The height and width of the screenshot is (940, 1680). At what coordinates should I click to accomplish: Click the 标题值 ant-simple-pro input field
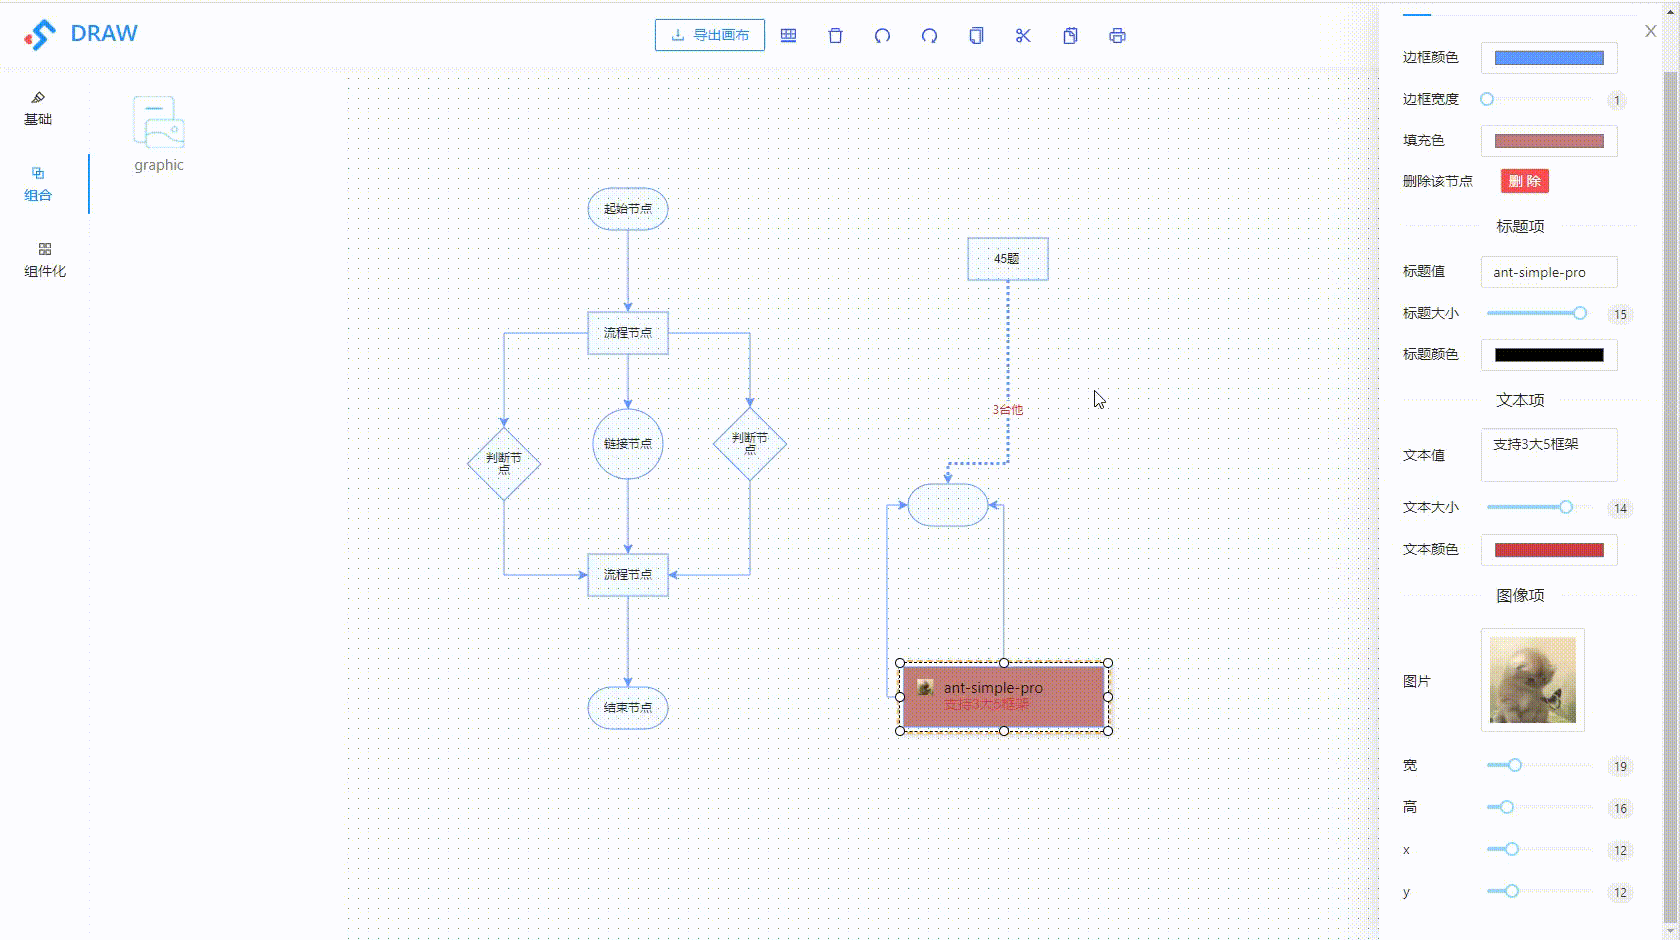tap(1548, 272)
